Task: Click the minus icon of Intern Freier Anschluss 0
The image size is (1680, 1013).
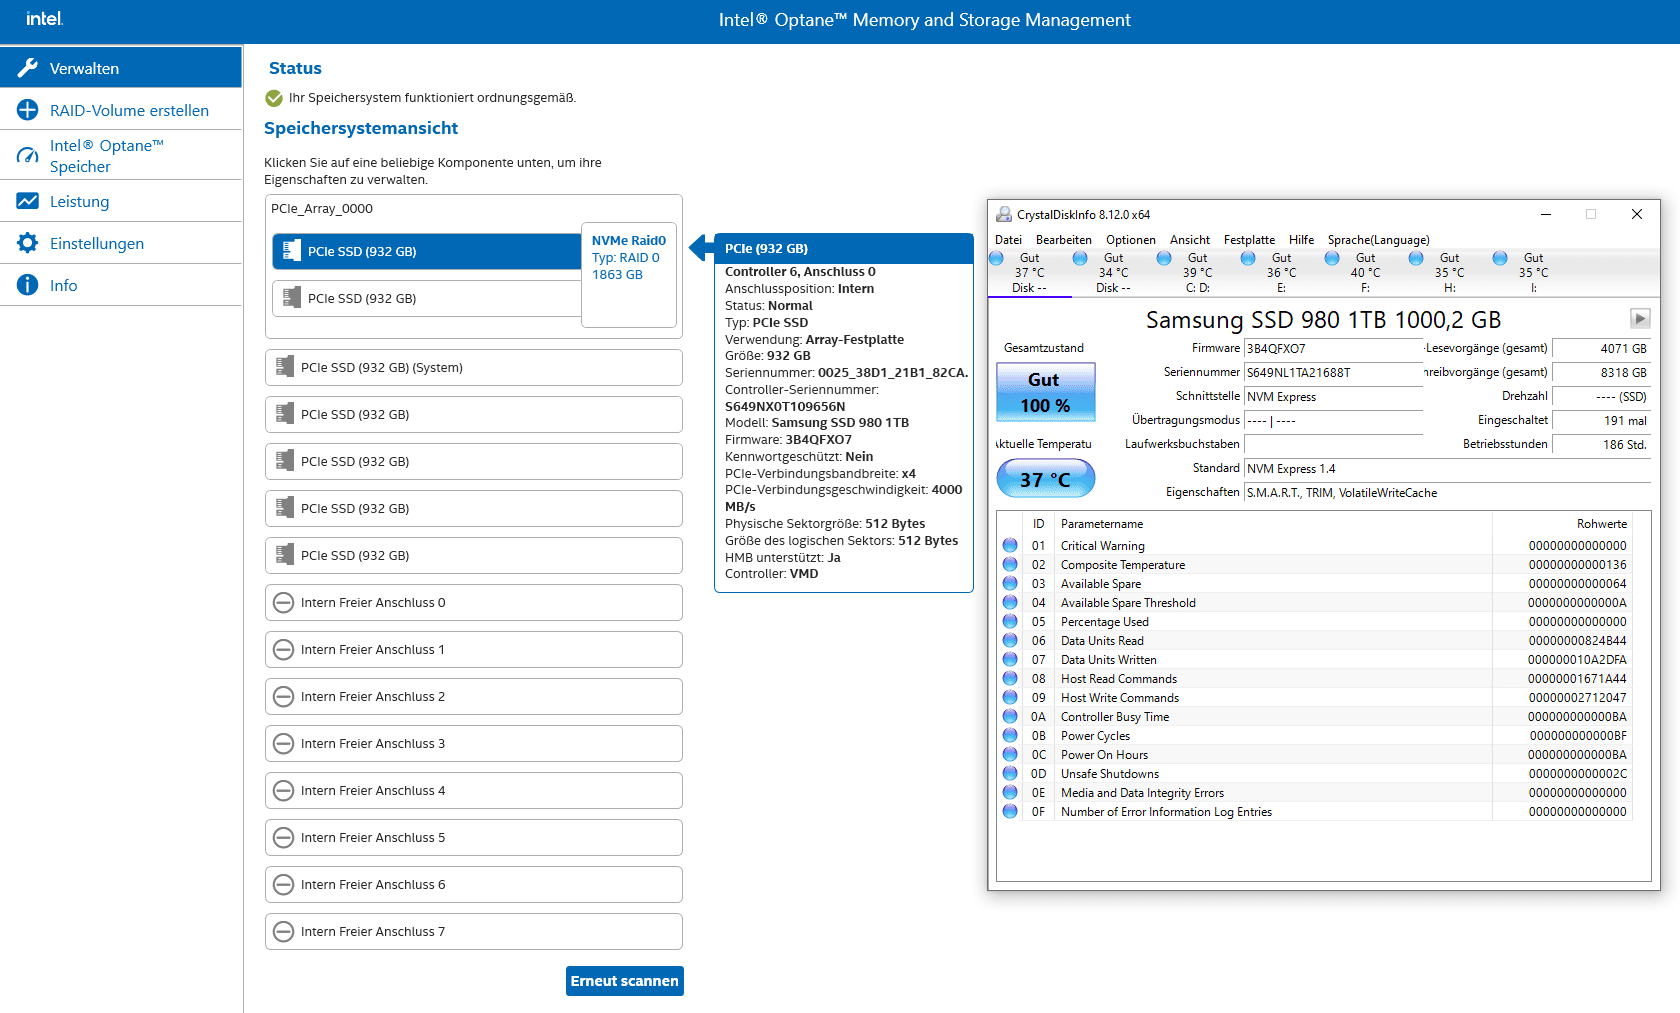Action: click(x=284, y=603)
